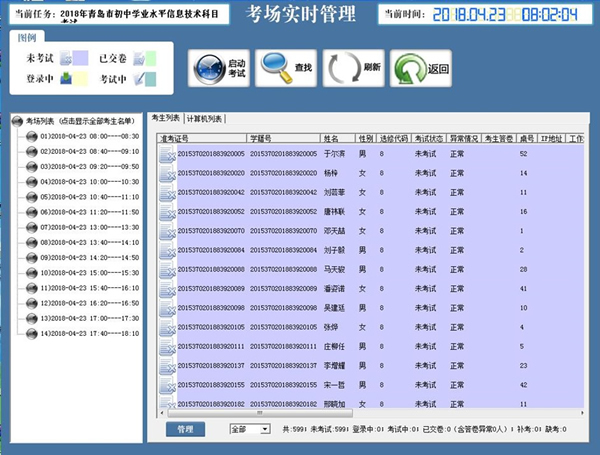Switch to the 计算机列表 tab

click(205, 118)
